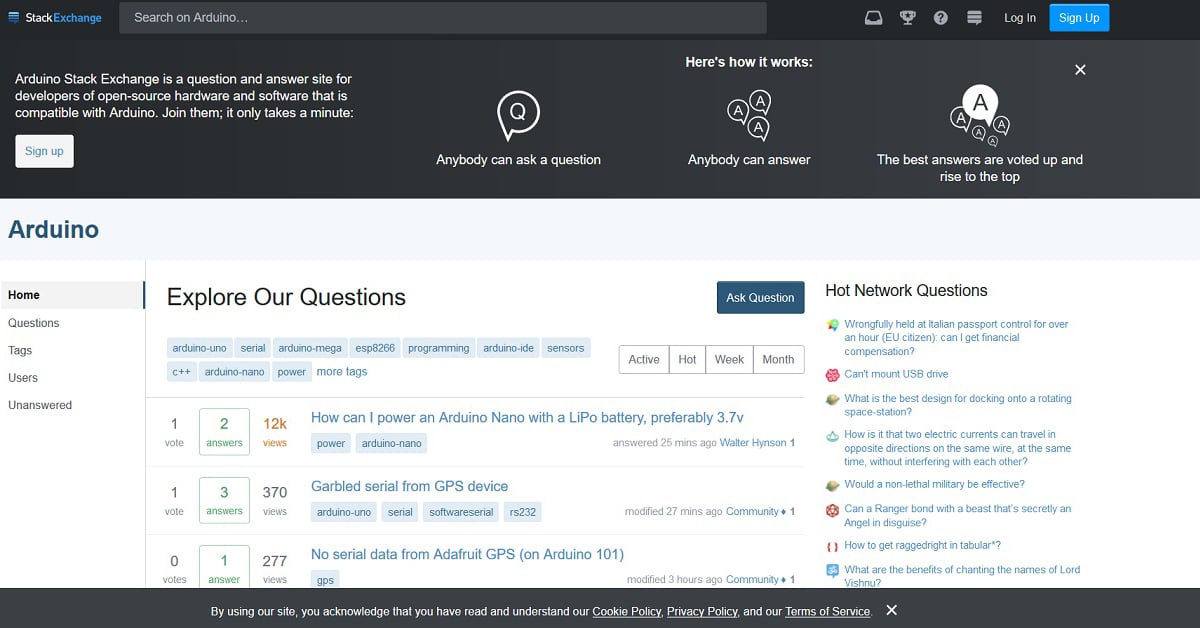1200x628 pixels.
Task: Click site icon beside Can't mount USB drive
Action: [x=832, y=375]
